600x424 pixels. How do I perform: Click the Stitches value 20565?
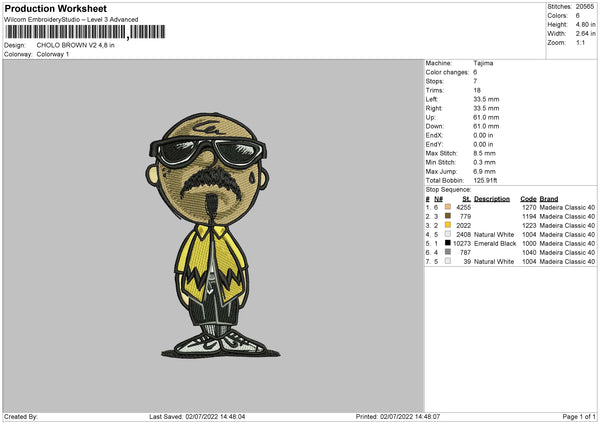pyautogui.click(x=585, y=7)
